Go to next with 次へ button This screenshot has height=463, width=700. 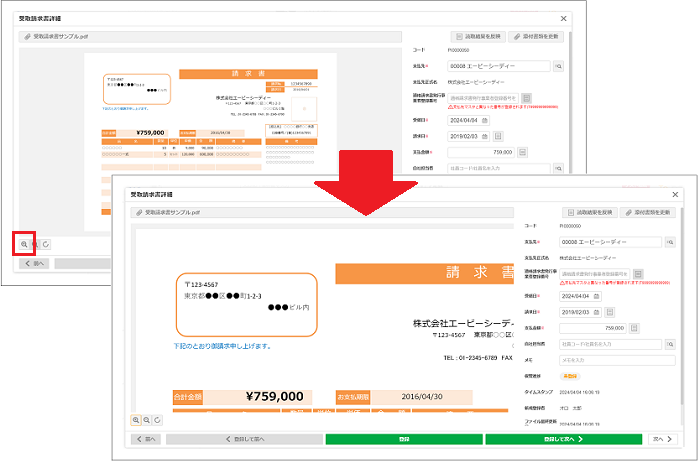(x=662, y=439)
